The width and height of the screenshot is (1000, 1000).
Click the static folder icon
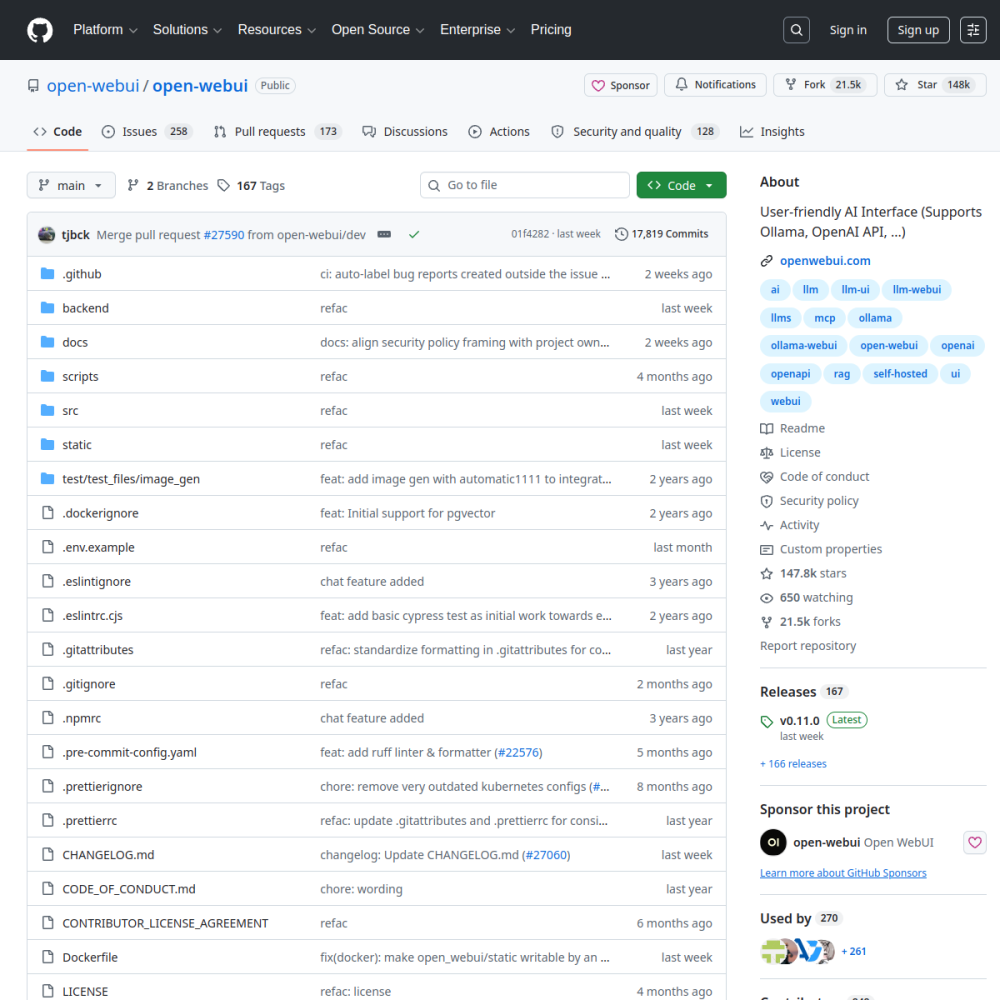point(47,444)
